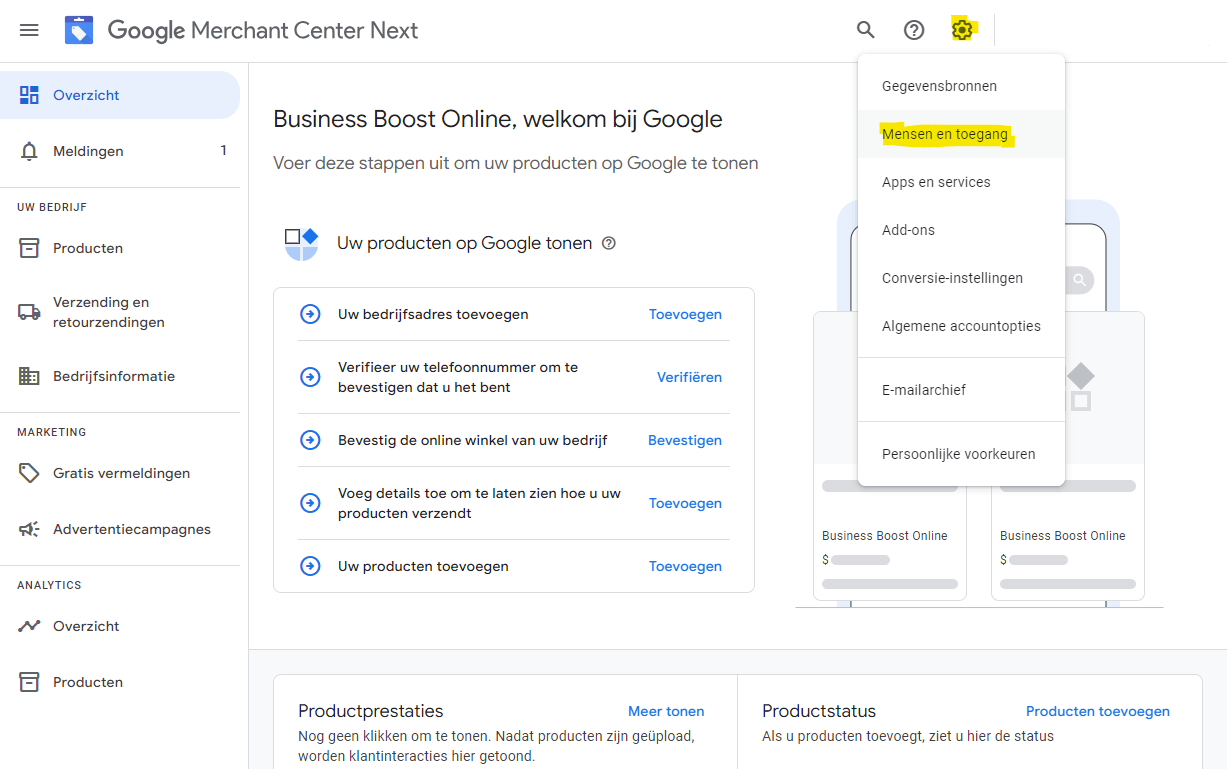Click the Bevestigen action for the online store
1227x769 pixels.
(684, 440)
